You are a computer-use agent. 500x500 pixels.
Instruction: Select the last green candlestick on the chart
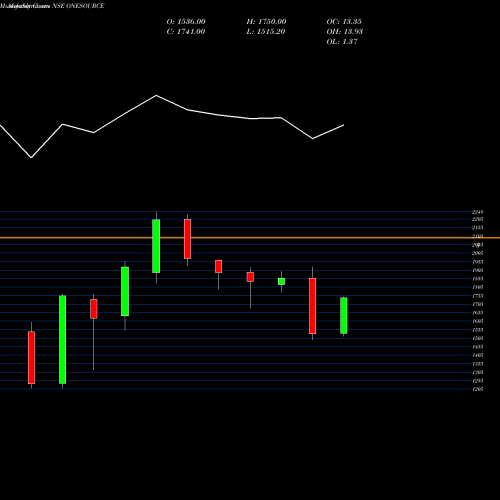coord(344,315)
